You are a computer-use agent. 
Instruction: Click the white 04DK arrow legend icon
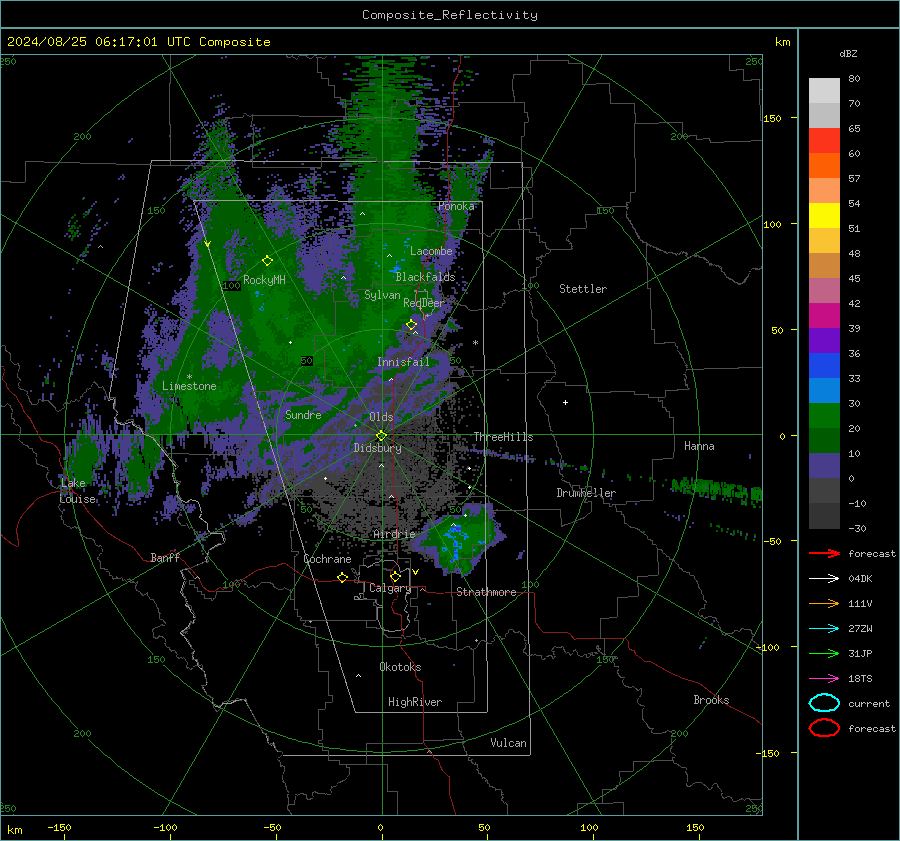point(824,578)
